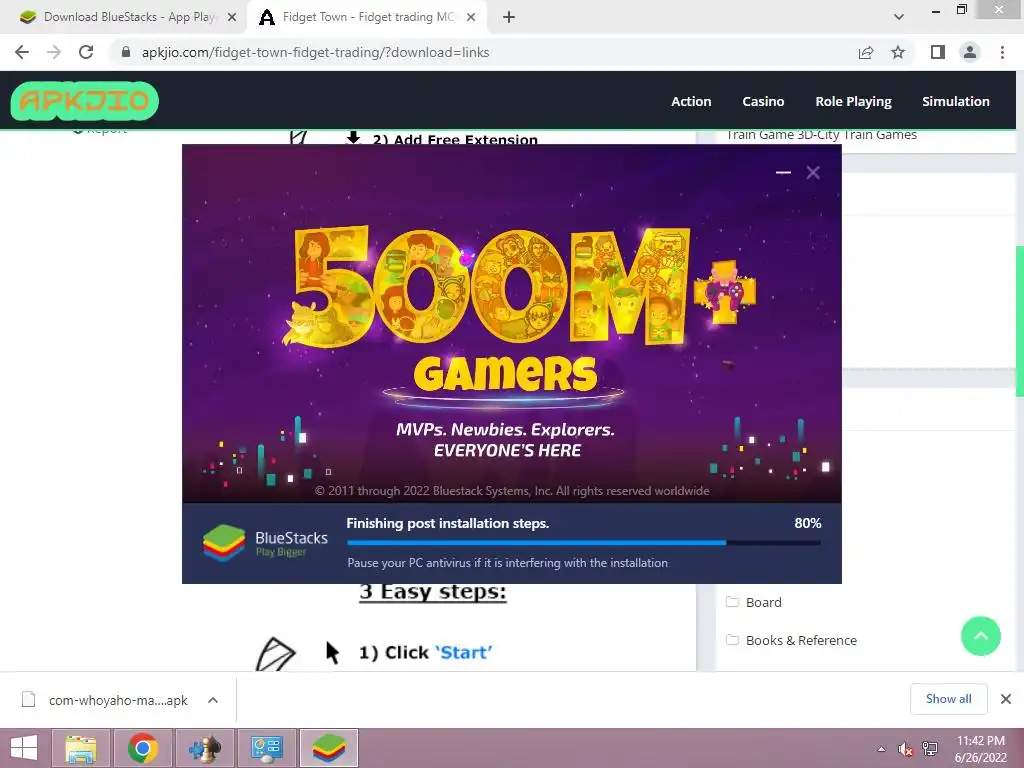Open Chrome three-dot menu

click(1002, 52)
